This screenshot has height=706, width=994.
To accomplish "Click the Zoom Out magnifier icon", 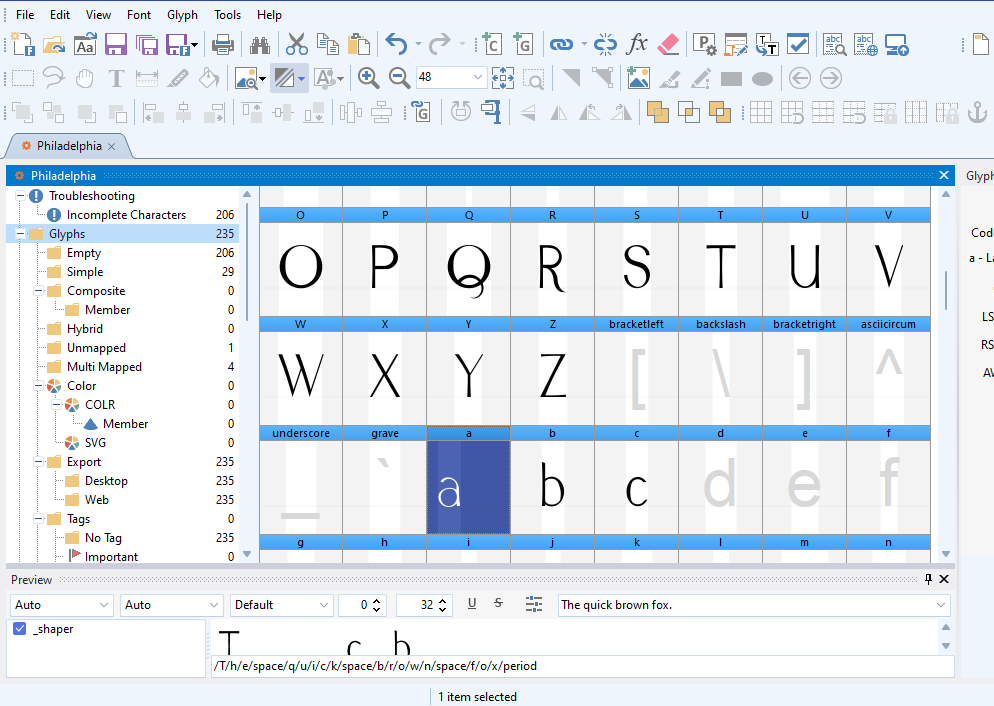I will pyautogui.click(x=399, y=78).
